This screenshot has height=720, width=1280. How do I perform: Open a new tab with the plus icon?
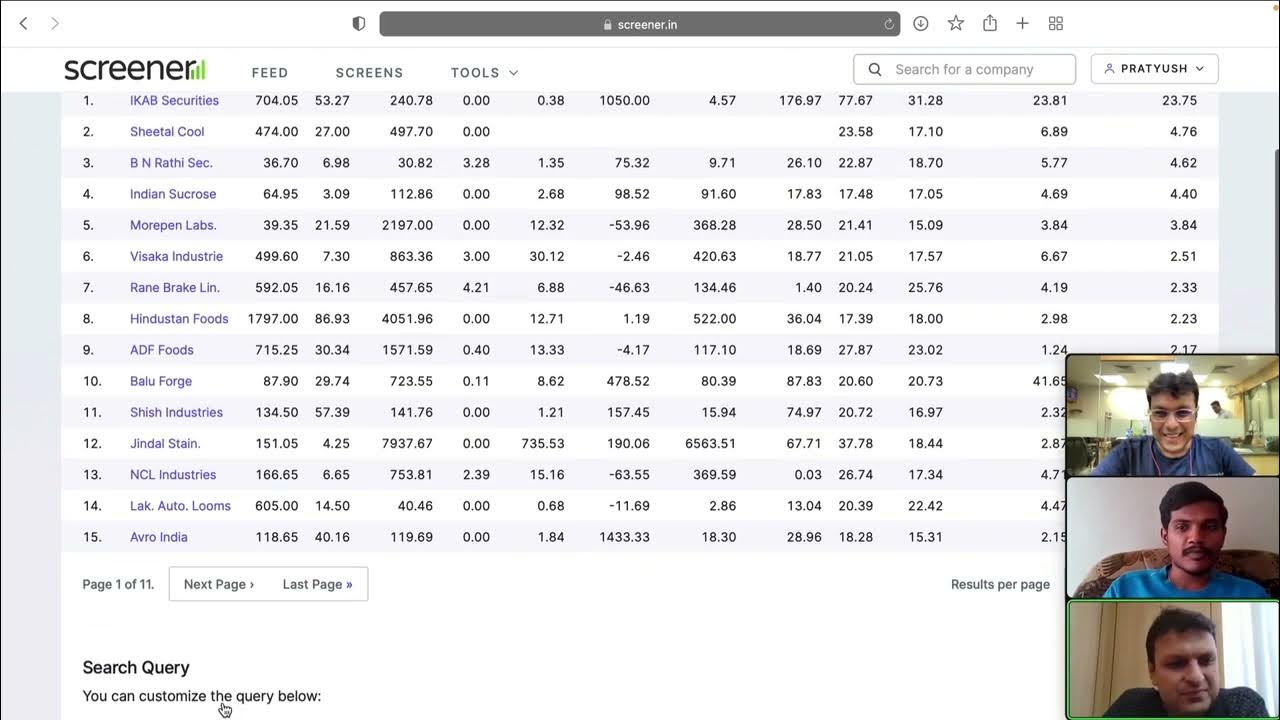tap(1022, 23)
